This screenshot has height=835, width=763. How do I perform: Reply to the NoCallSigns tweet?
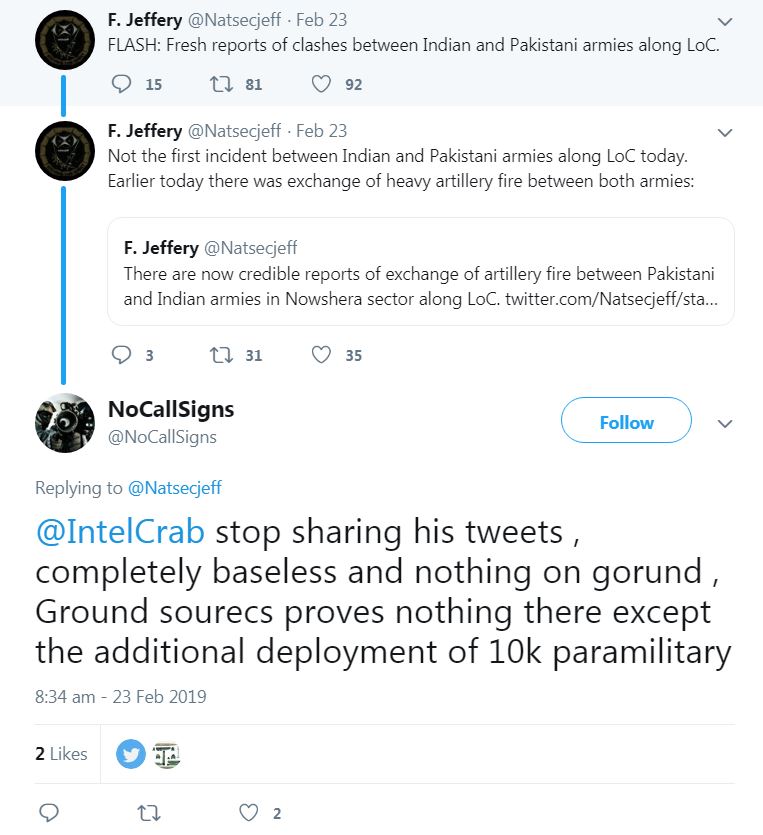(48, 813)
